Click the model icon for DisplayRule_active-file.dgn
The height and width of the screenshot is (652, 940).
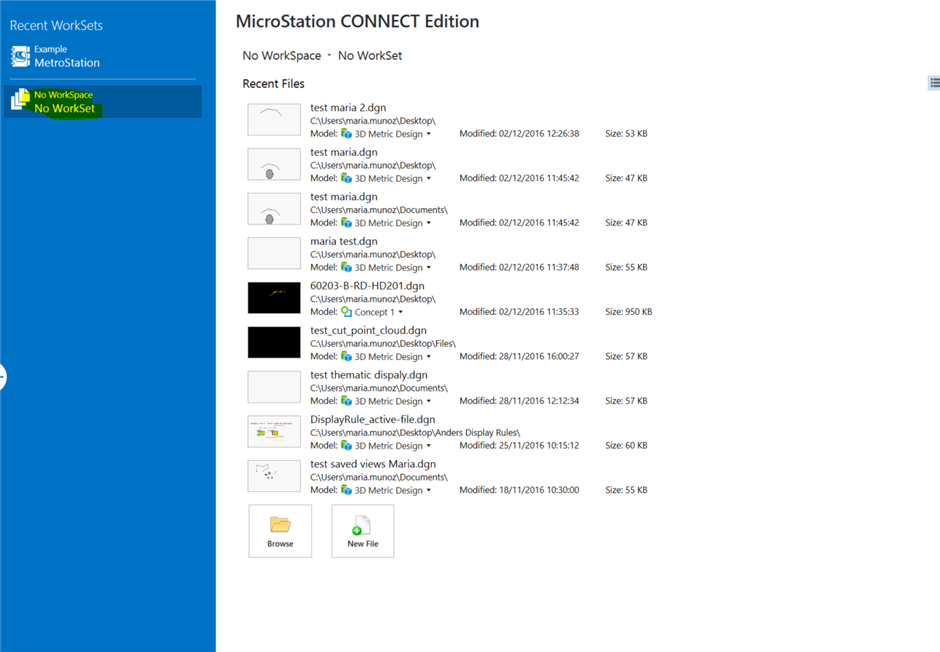coord(347,445)
